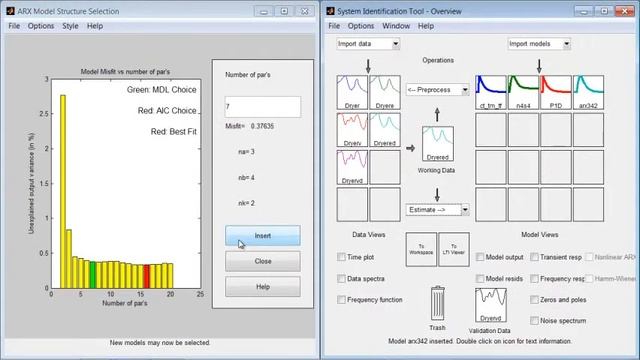Click the Trash can icon
The width and height of the screenshot is (640, 360).
438,303
